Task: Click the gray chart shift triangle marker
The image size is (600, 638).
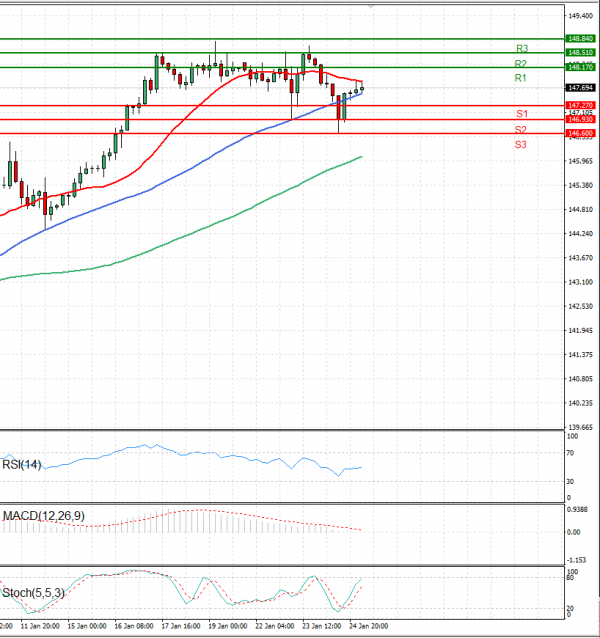Action: pos(370,7)
